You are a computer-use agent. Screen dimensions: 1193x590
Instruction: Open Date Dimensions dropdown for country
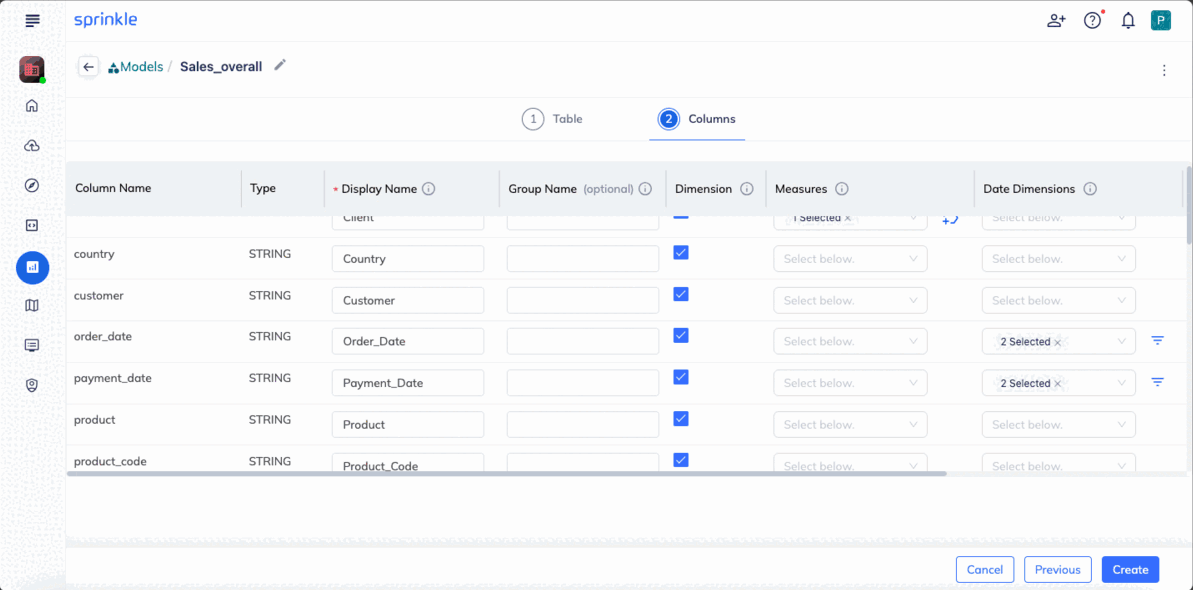[x=1059, y=259]
